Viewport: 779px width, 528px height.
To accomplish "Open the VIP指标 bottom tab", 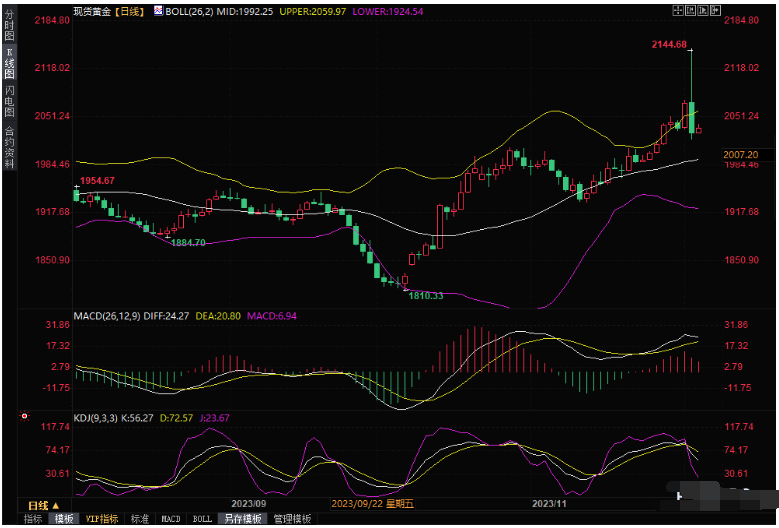I will (102, 519).
